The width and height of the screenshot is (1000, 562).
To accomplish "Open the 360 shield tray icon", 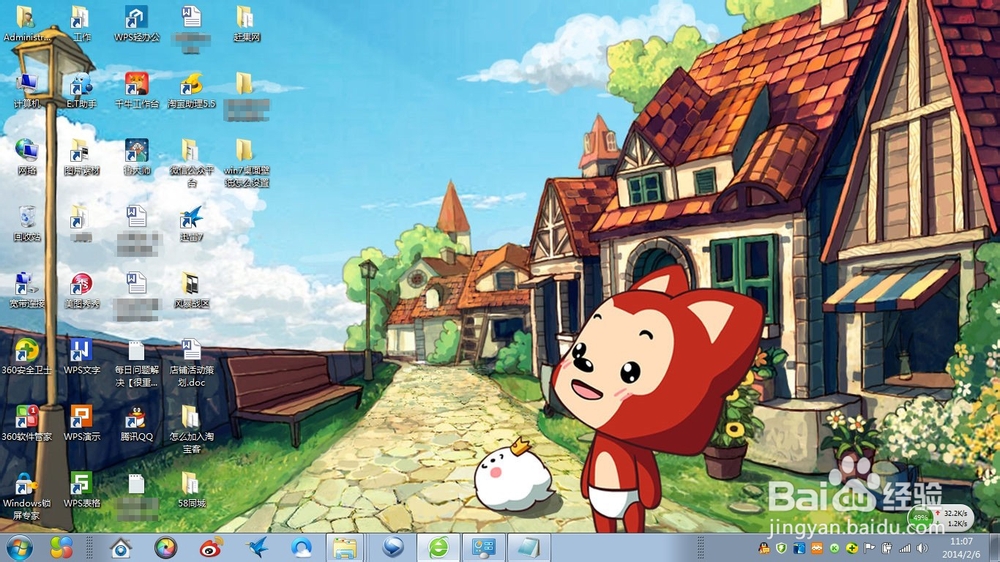I will pyautogui.click(x=781, y=549).
